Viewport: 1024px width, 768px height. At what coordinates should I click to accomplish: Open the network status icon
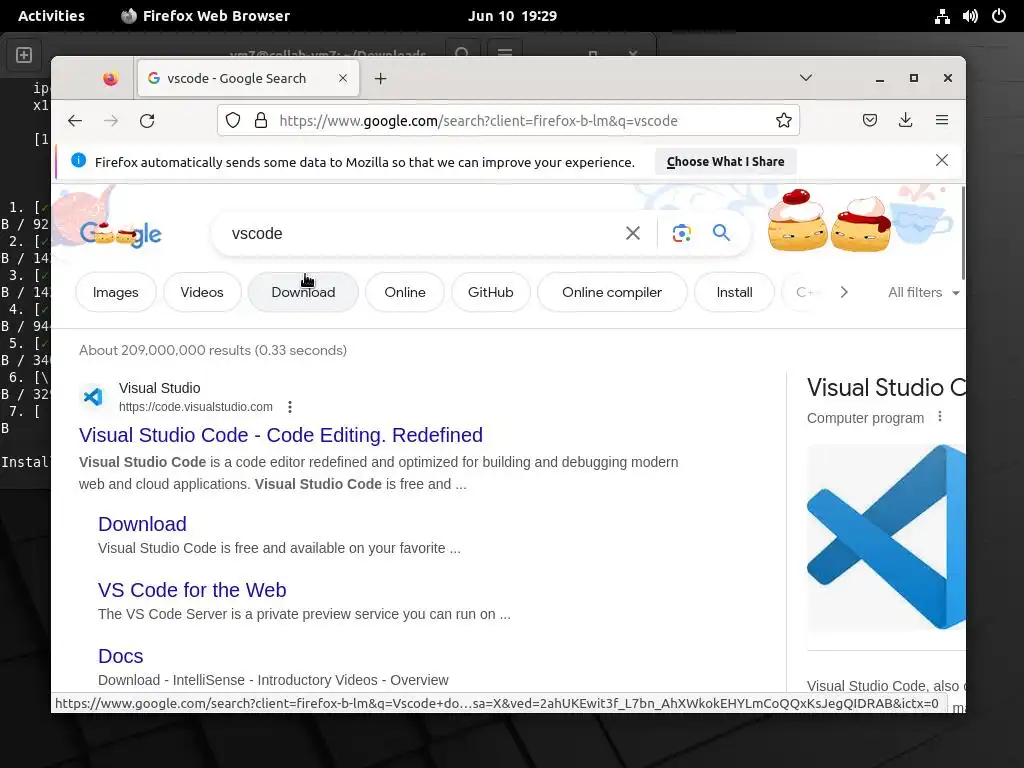[942, 16]
